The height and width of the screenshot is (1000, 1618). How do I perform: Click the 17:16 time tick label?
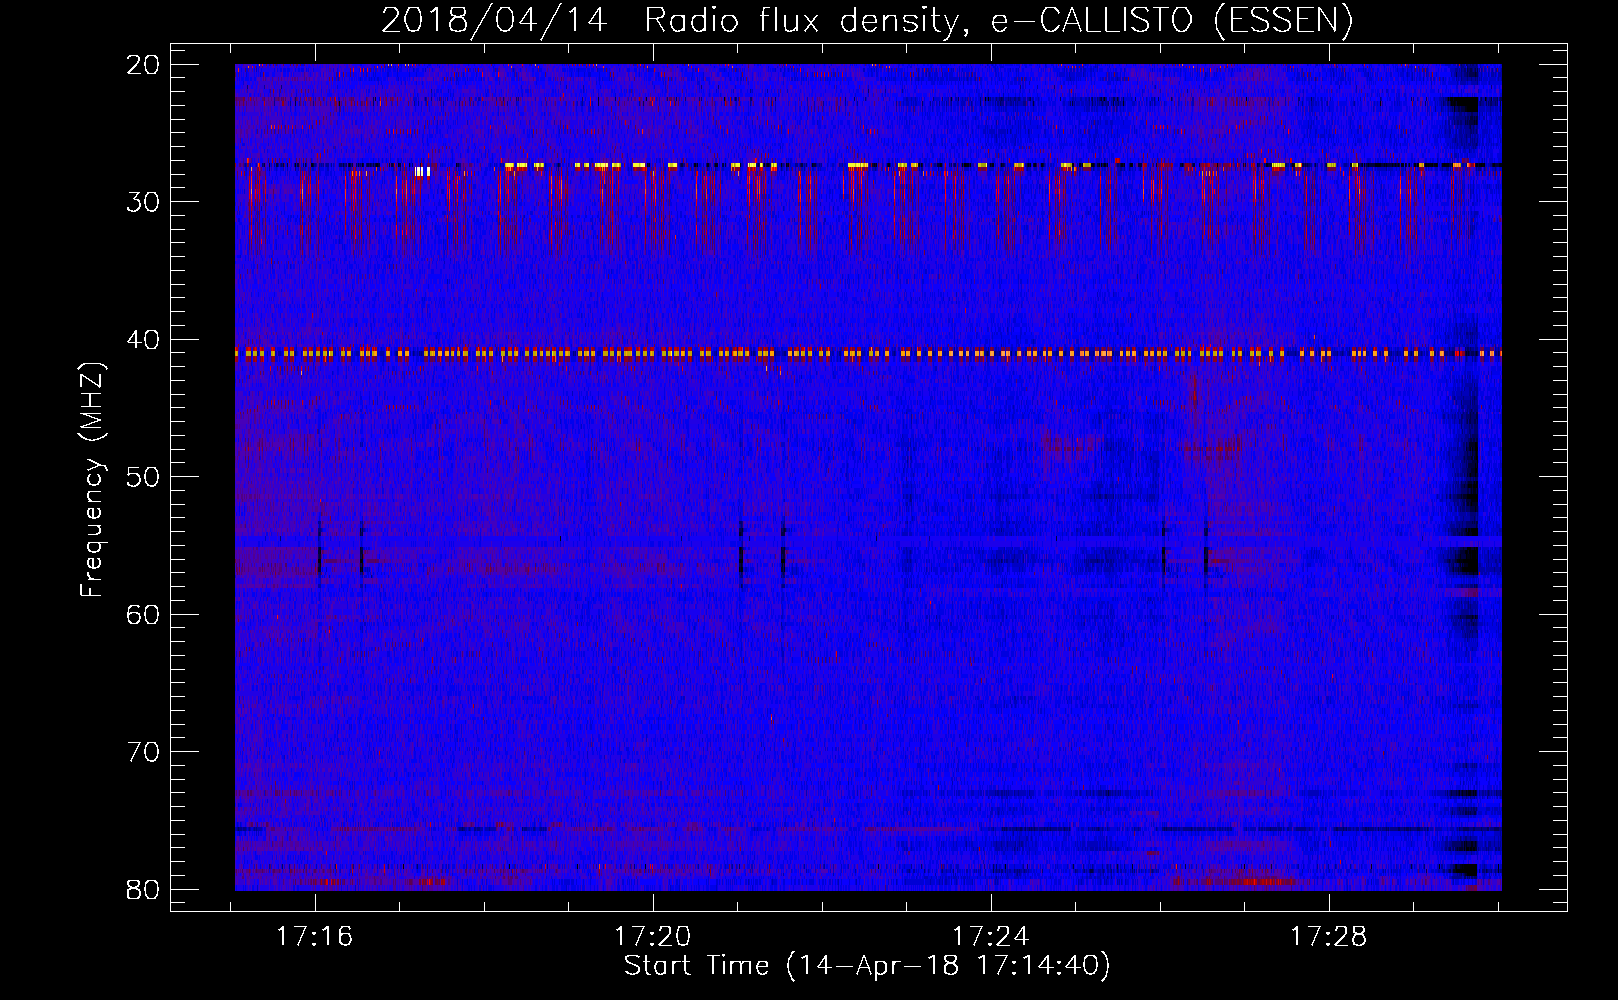pyautogui.click(x=315, y=936)
